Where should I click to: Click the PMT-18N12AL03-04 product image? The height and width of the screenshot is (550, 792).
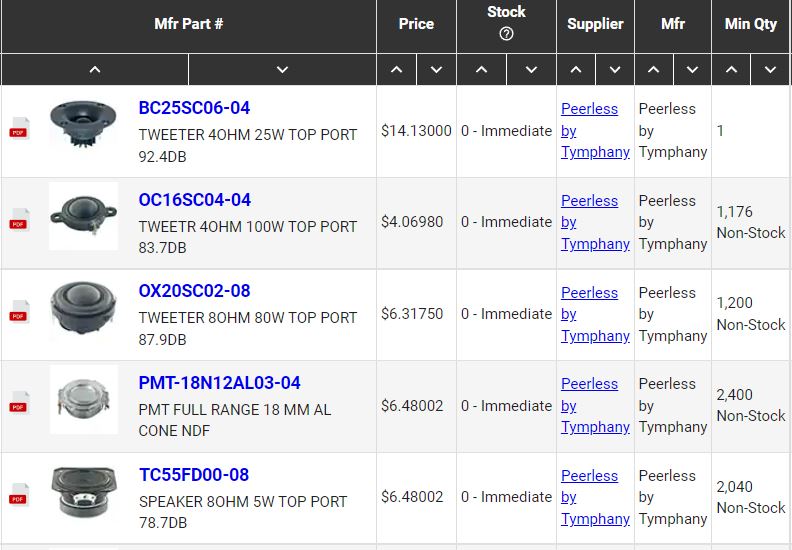coord(84,399)
